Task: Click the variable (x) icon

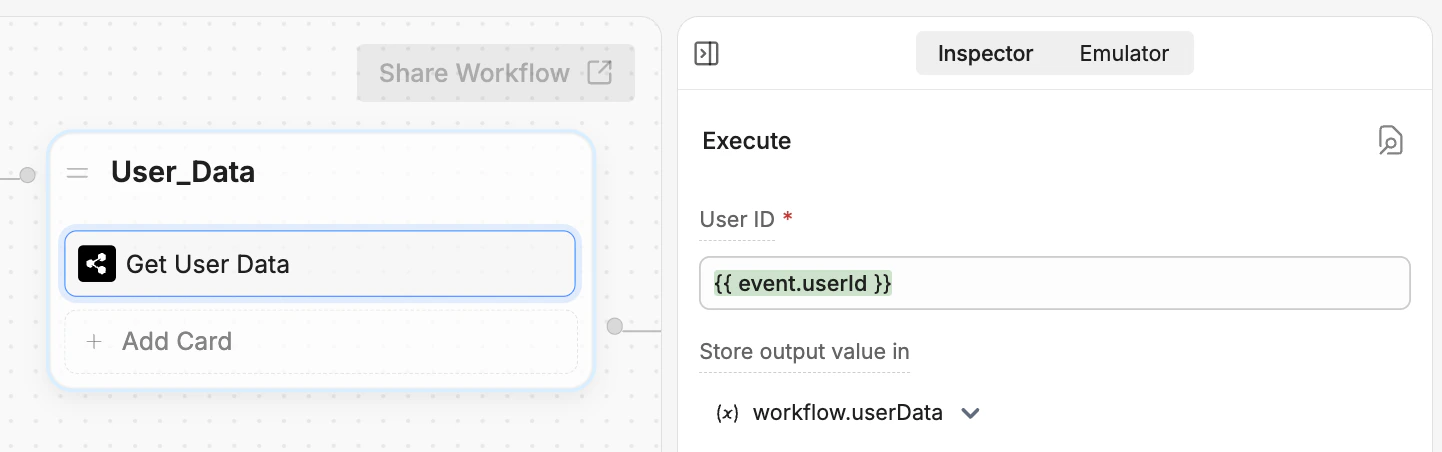Action: coord(727,413)
